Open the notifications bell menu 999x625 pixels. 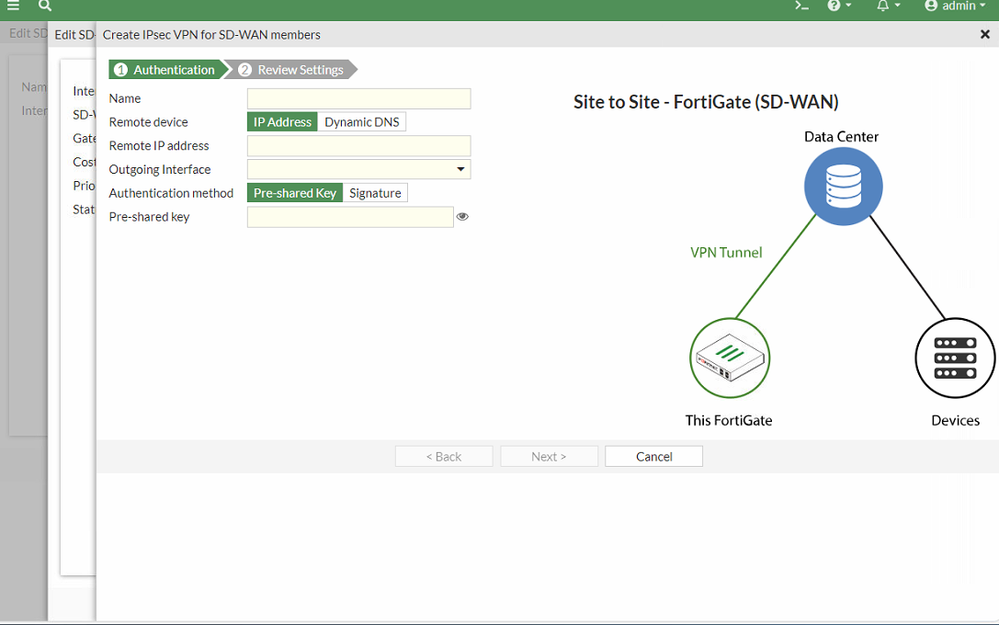pos(888,6)
